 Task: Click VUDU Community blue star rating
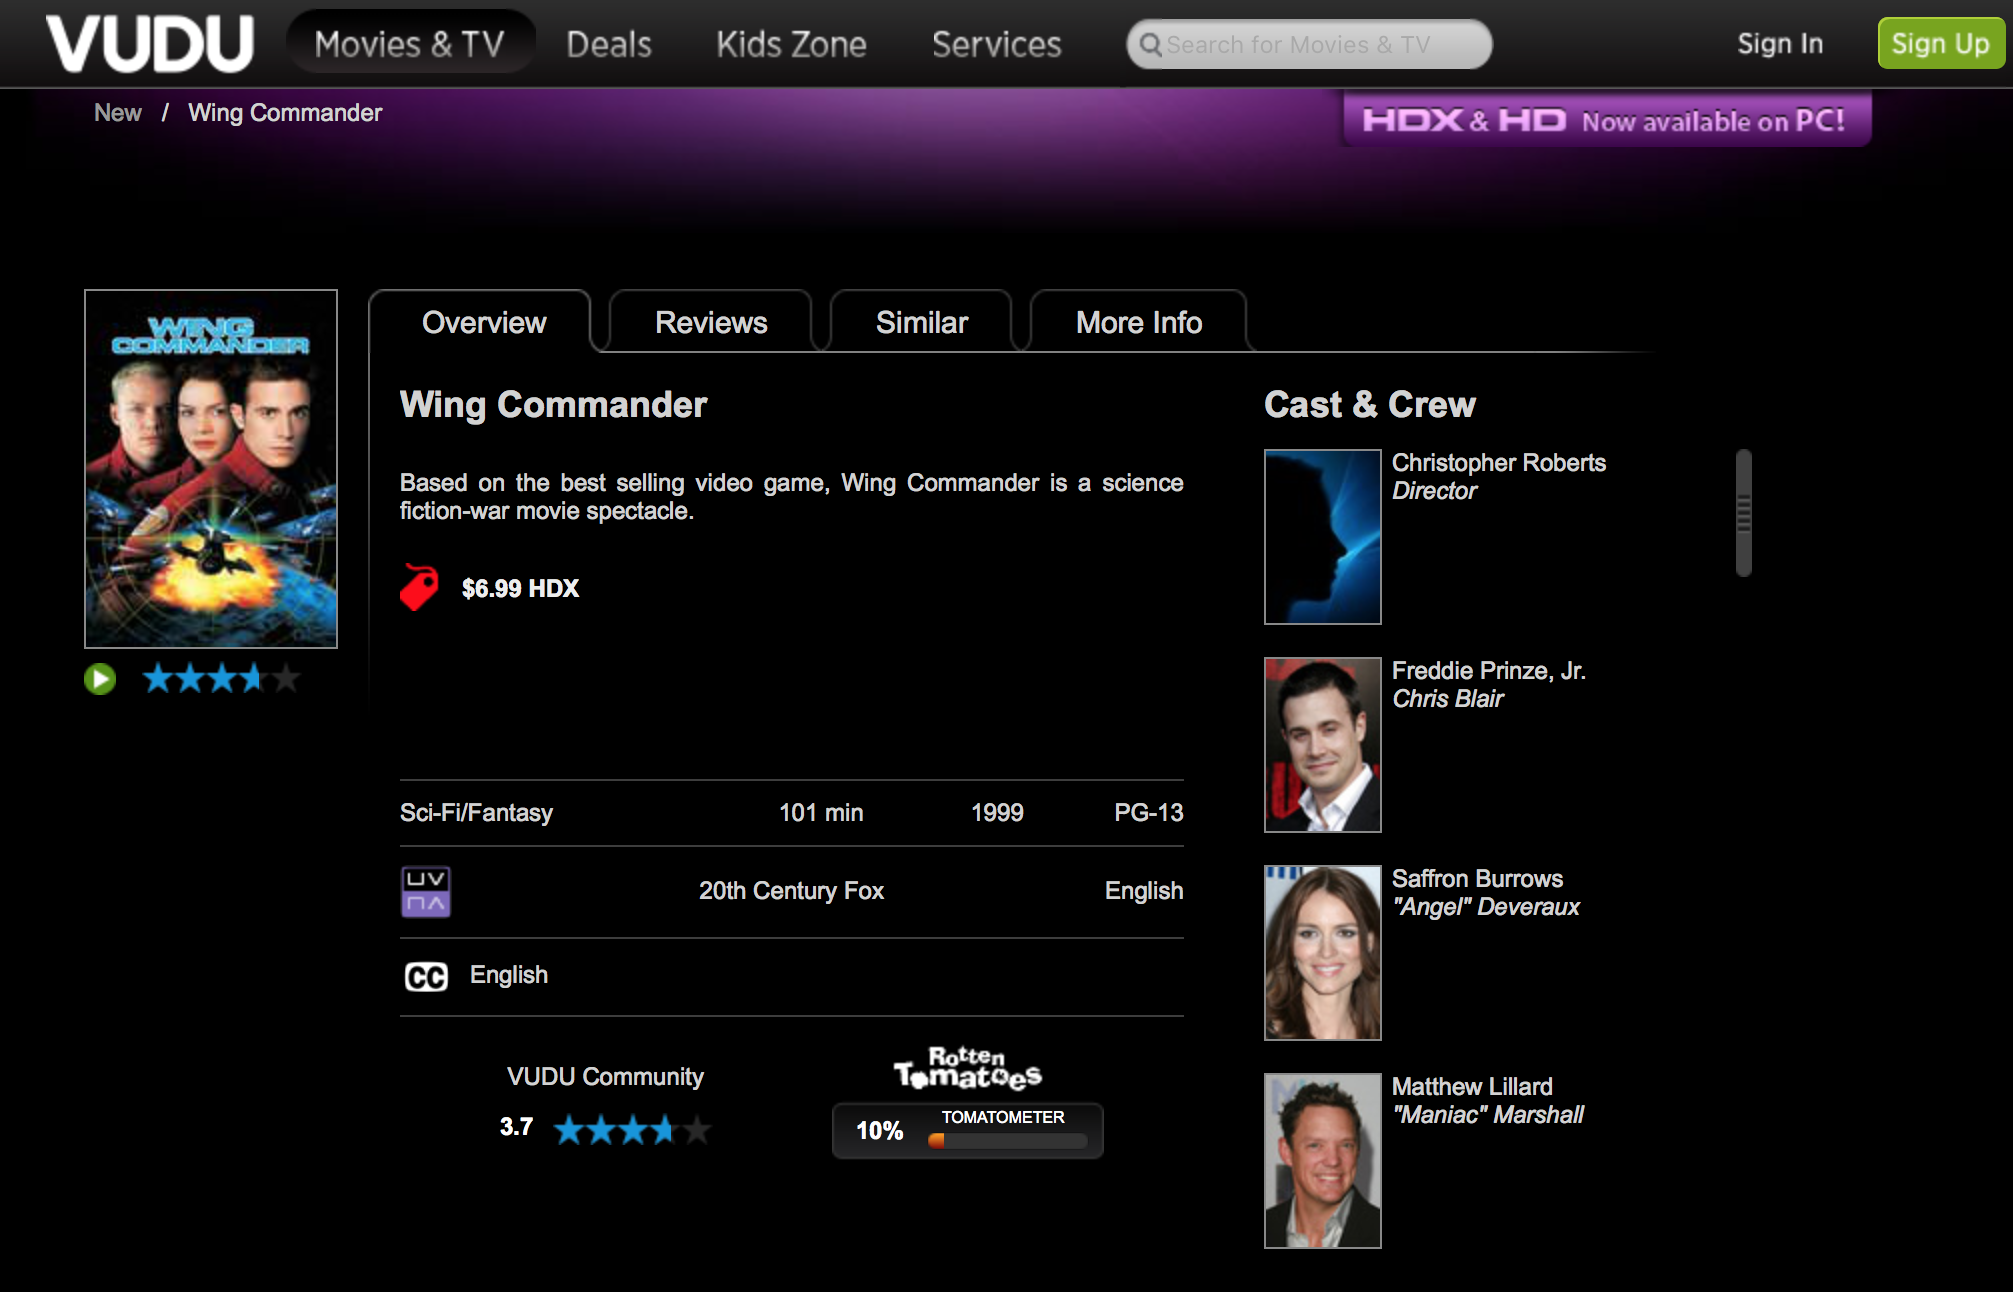(x=631, y=1130)
